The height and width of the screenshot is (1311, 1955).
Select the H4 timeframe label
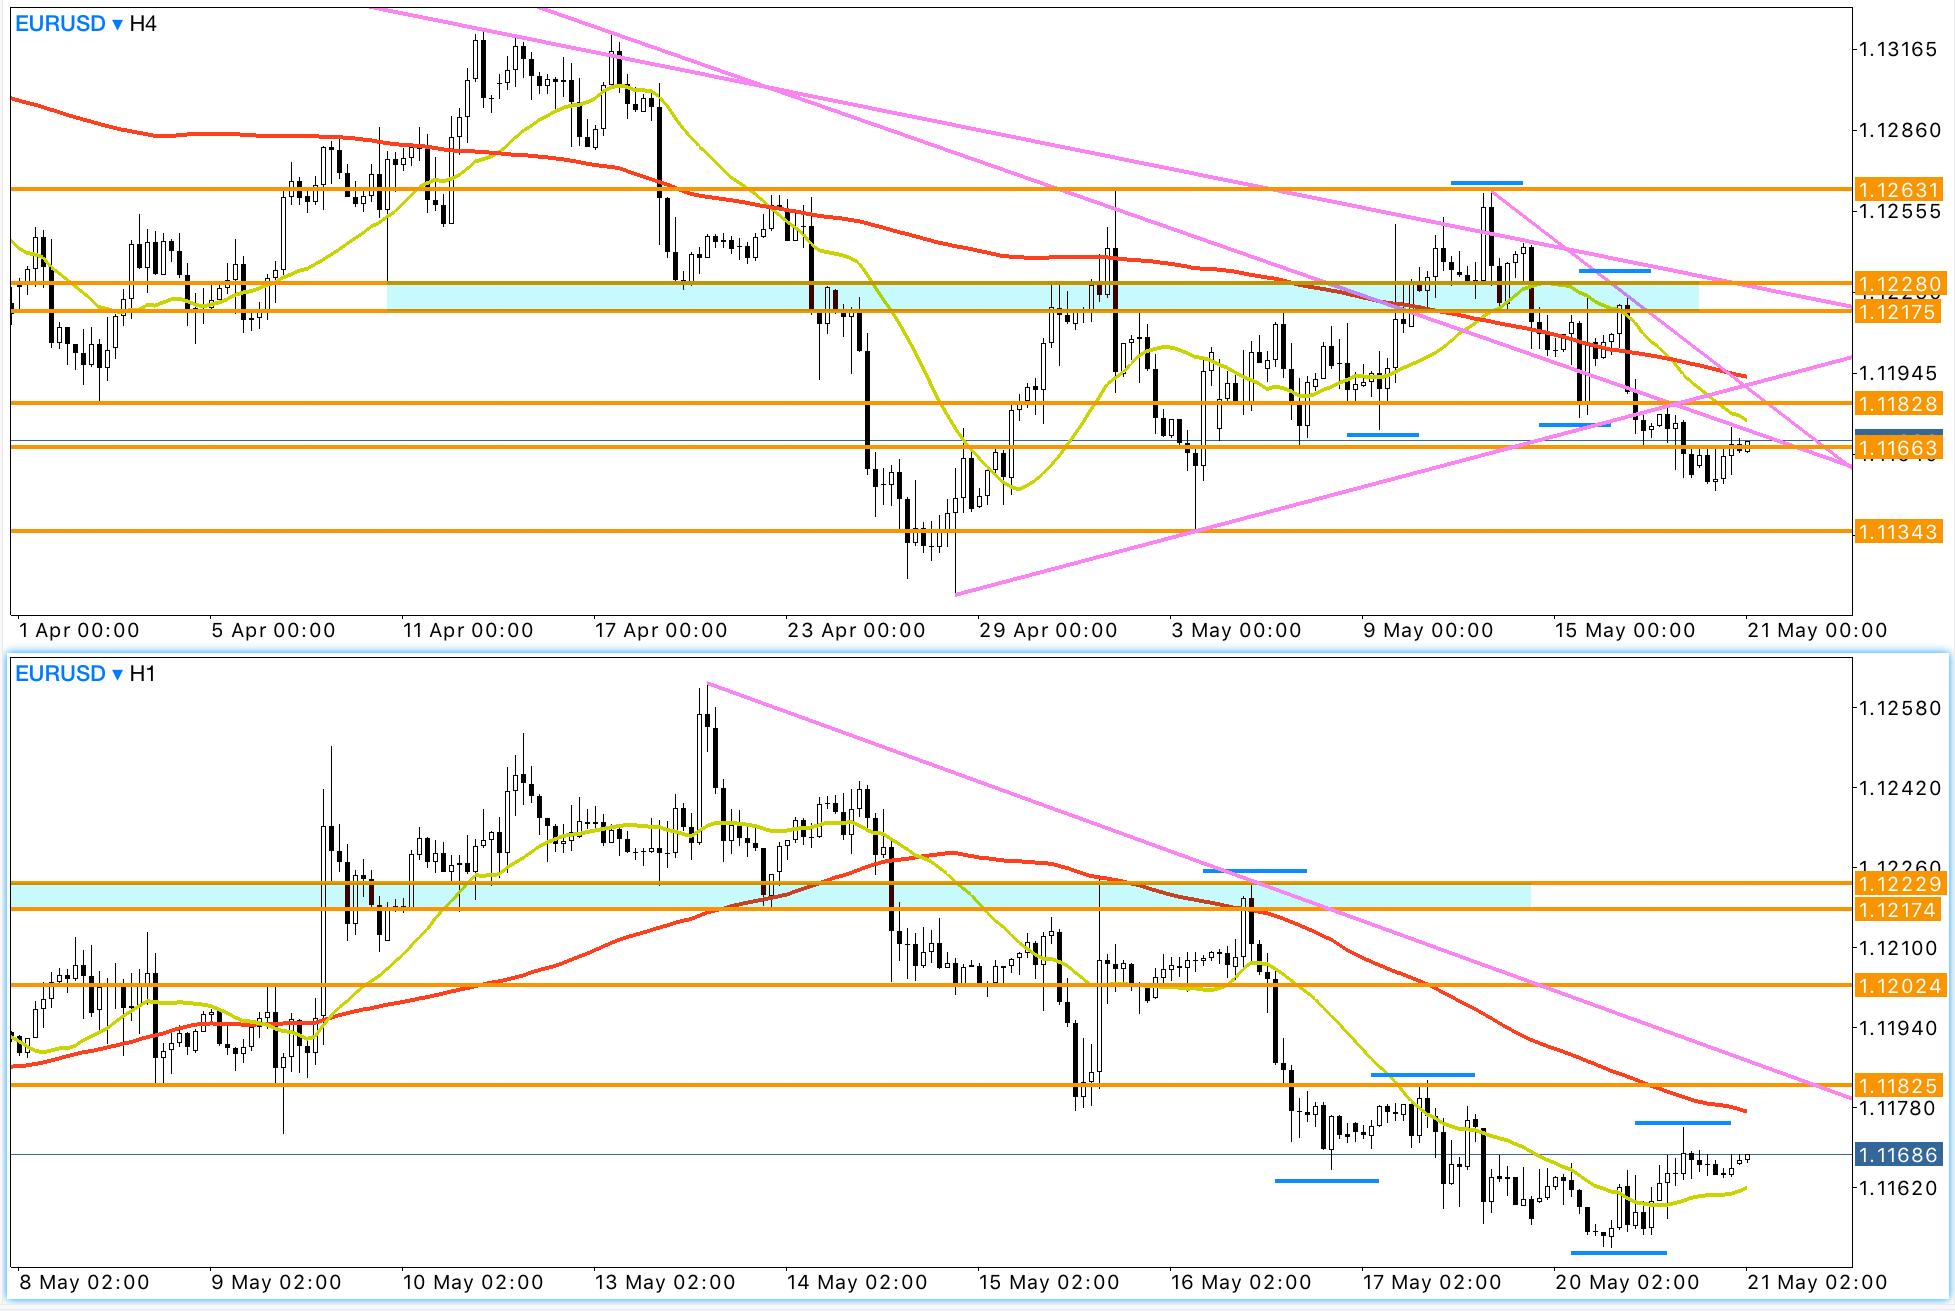pos(143,23)
